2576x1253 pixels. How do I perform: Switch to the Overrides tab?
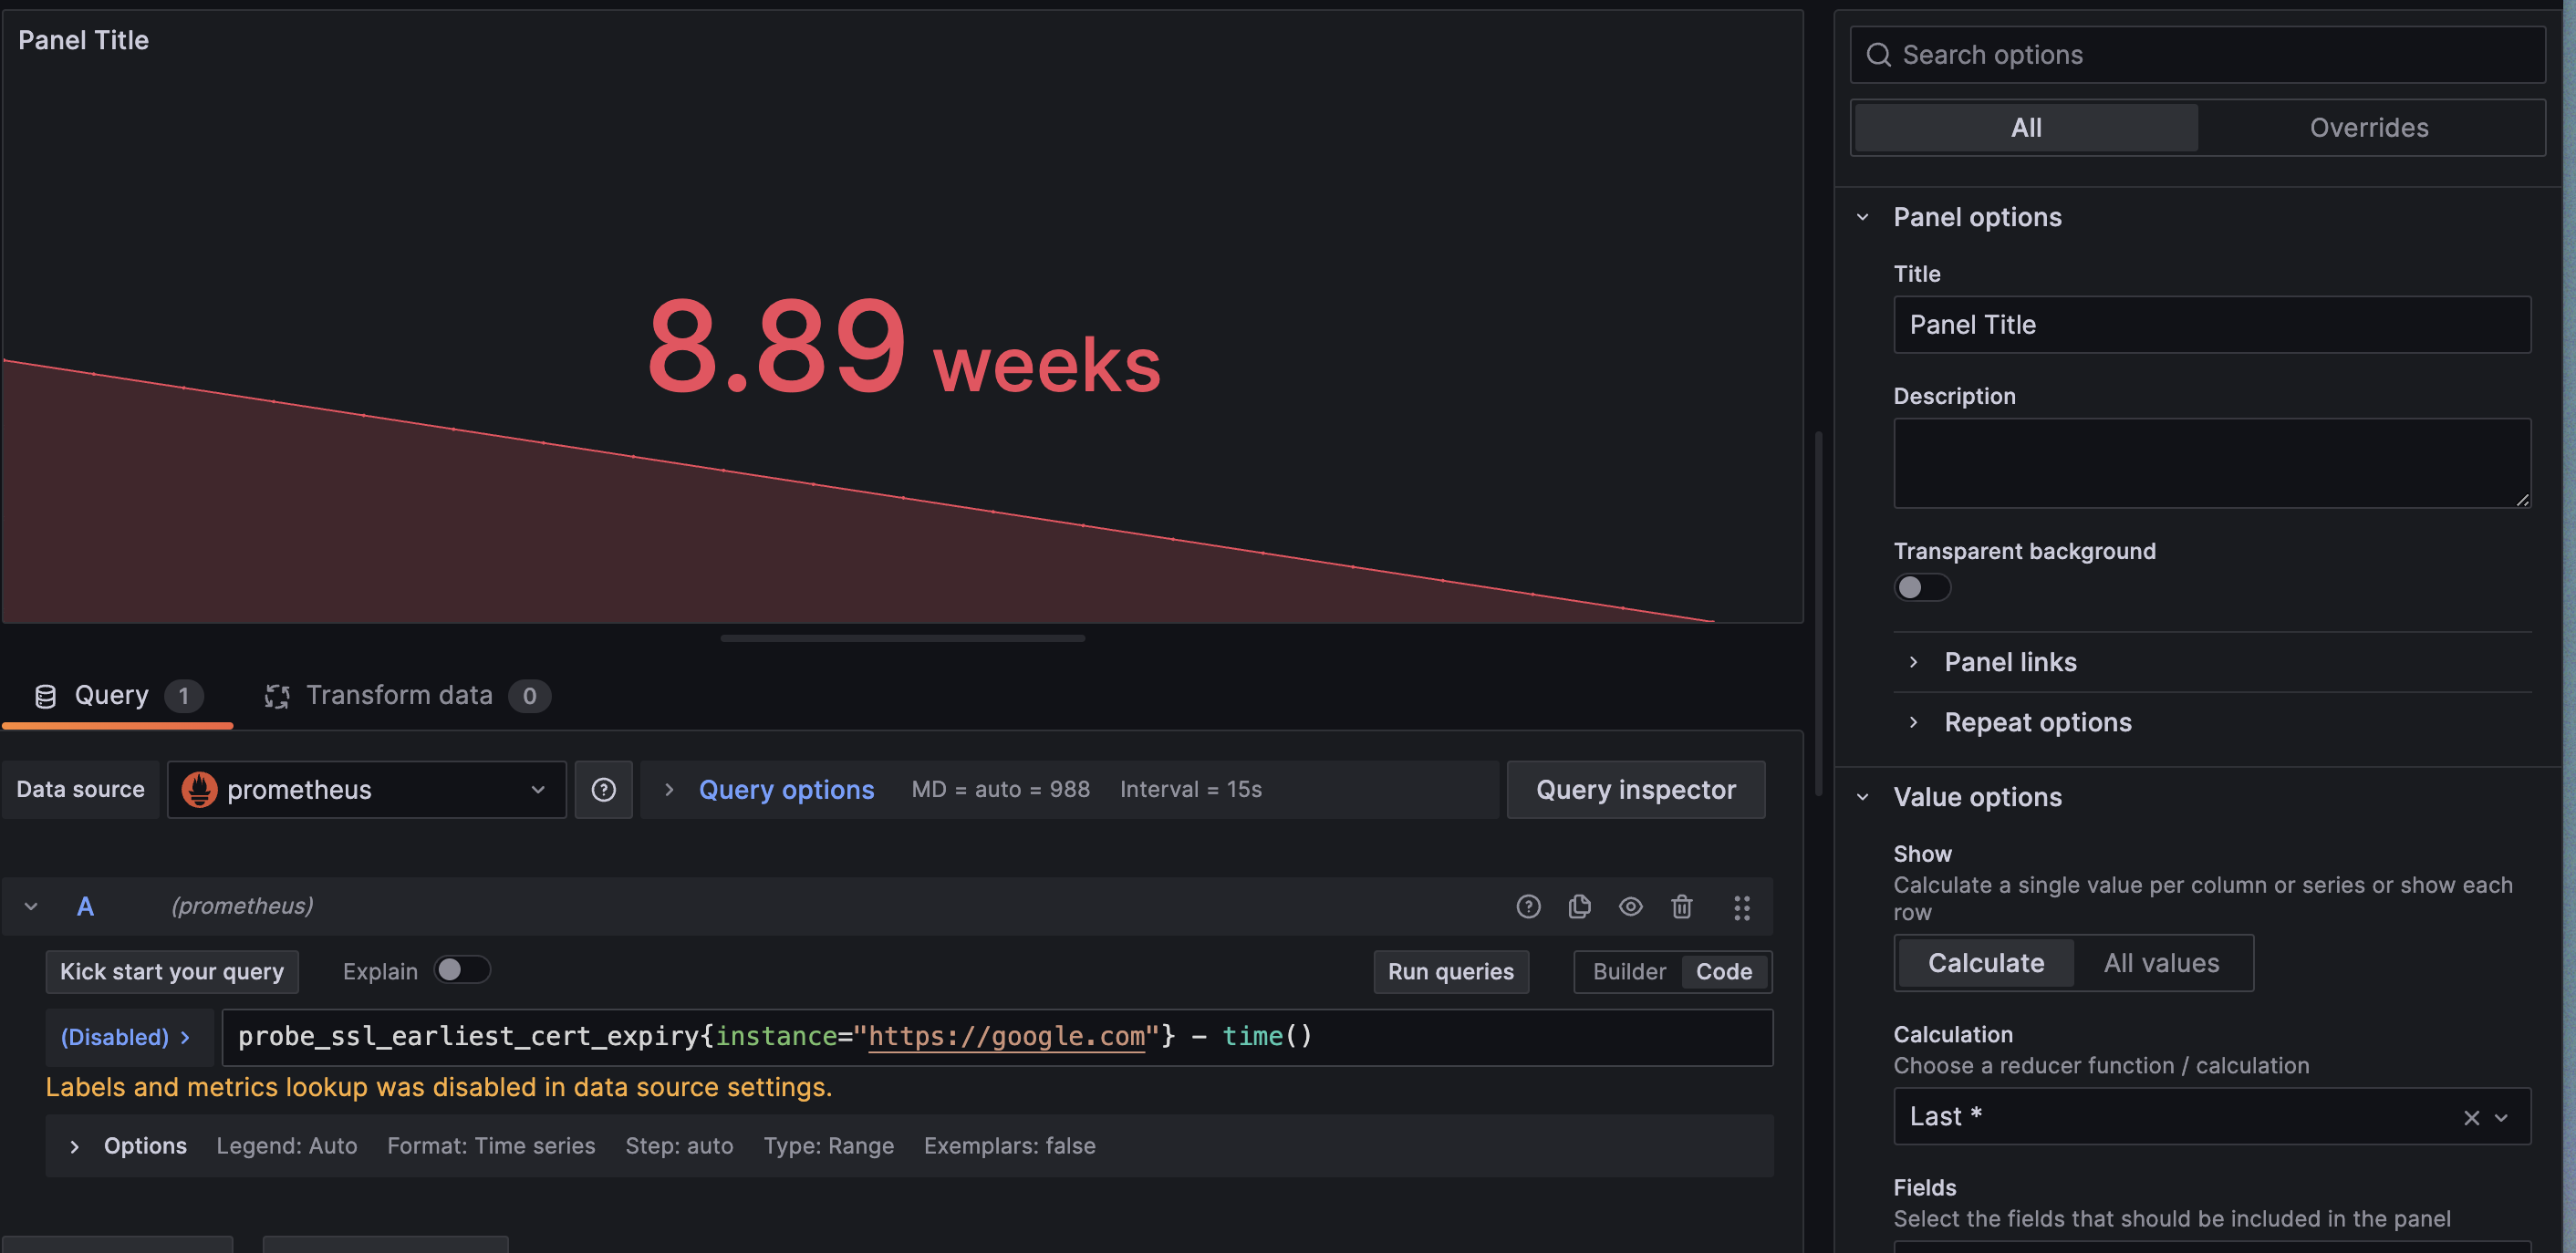point(2368,128)
